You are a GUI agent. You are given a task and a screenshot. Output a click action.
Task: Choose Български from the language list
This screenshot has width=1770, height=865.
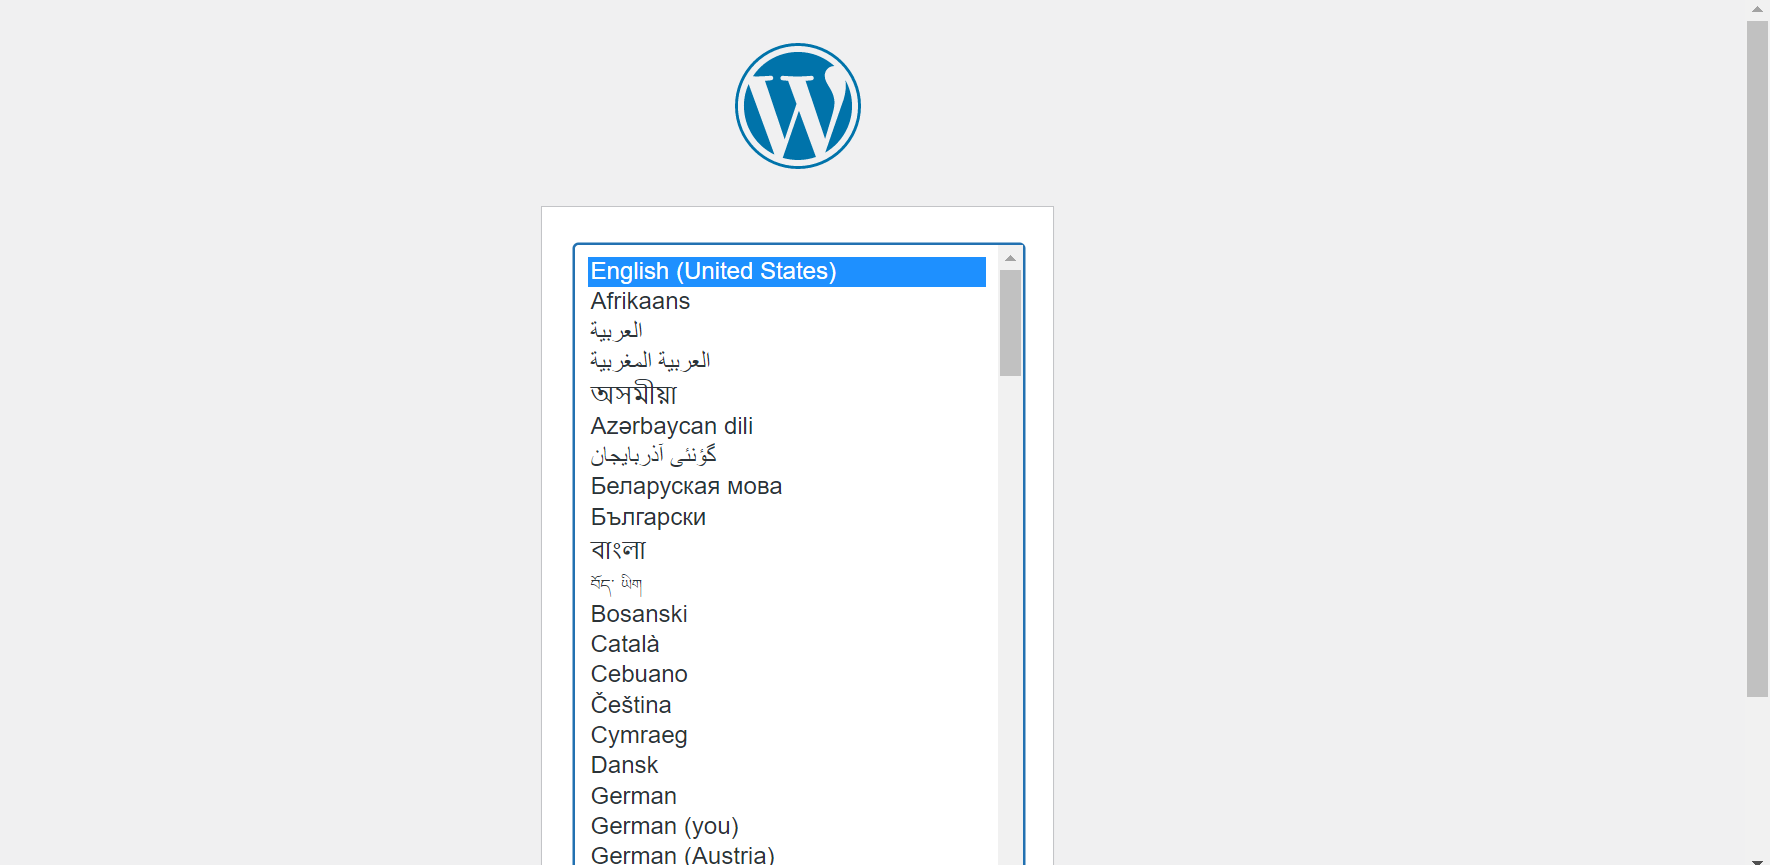787,517
